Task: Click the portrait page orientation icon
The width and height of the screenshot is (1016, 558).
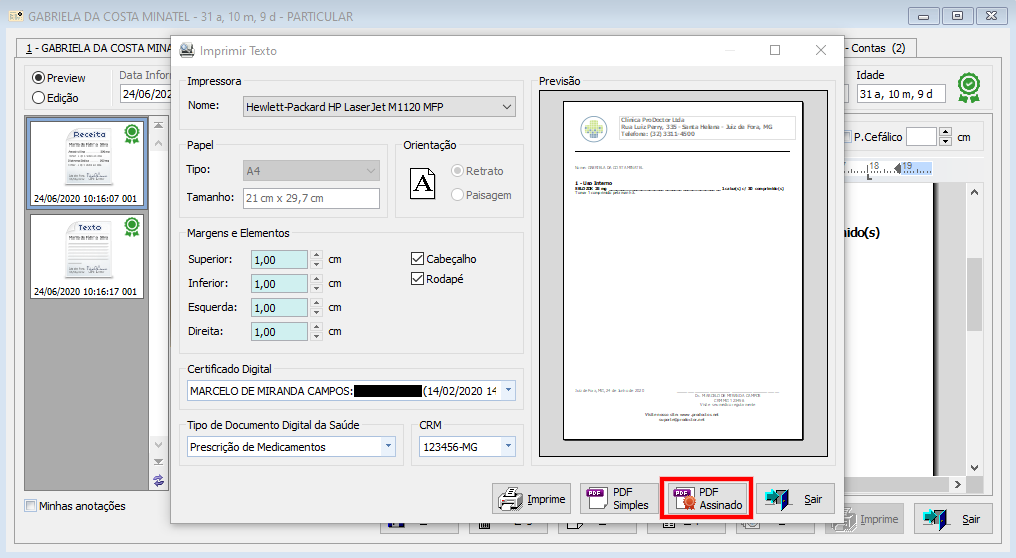Action: (422, 183)
